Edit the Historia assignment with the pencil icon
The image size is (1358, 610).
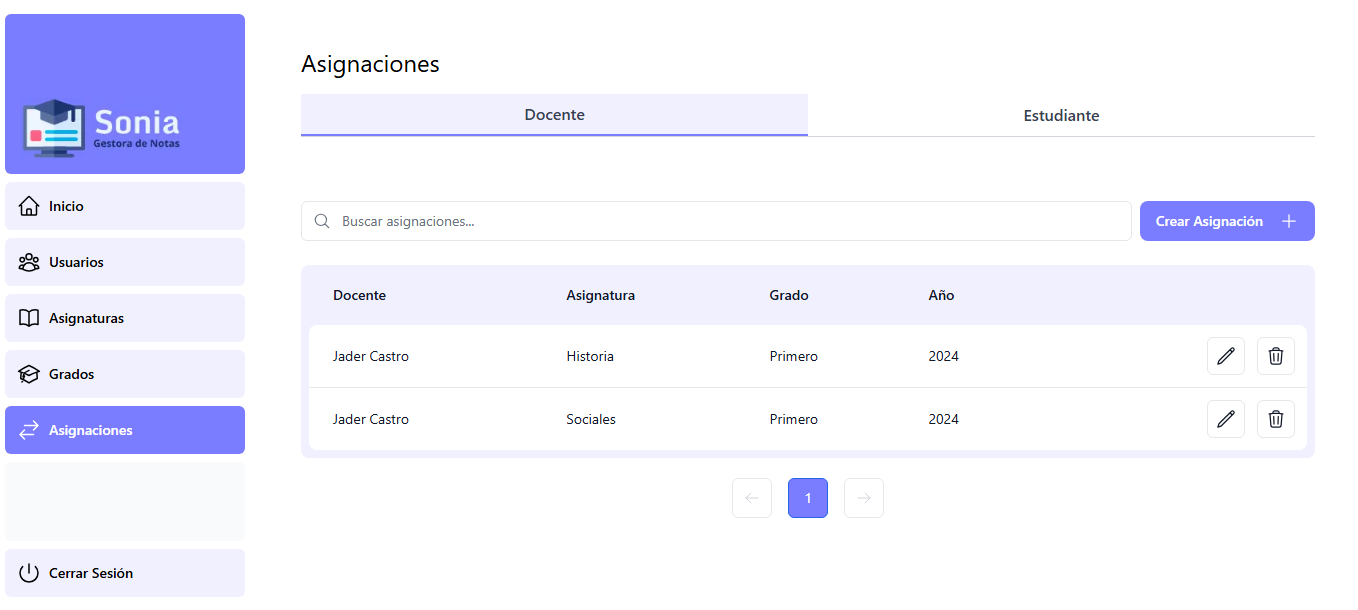pos(1226,356)
